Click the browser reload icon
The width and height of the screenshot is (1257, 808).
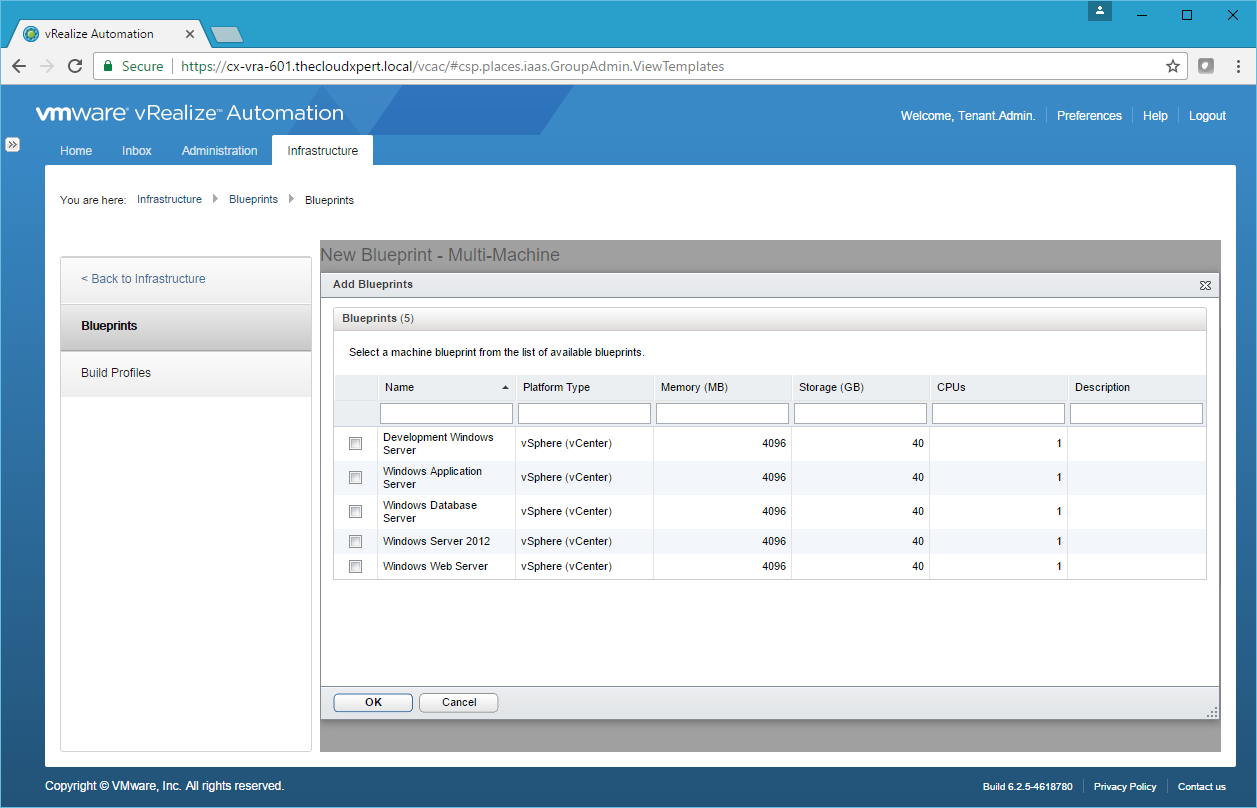click(75, 66)
